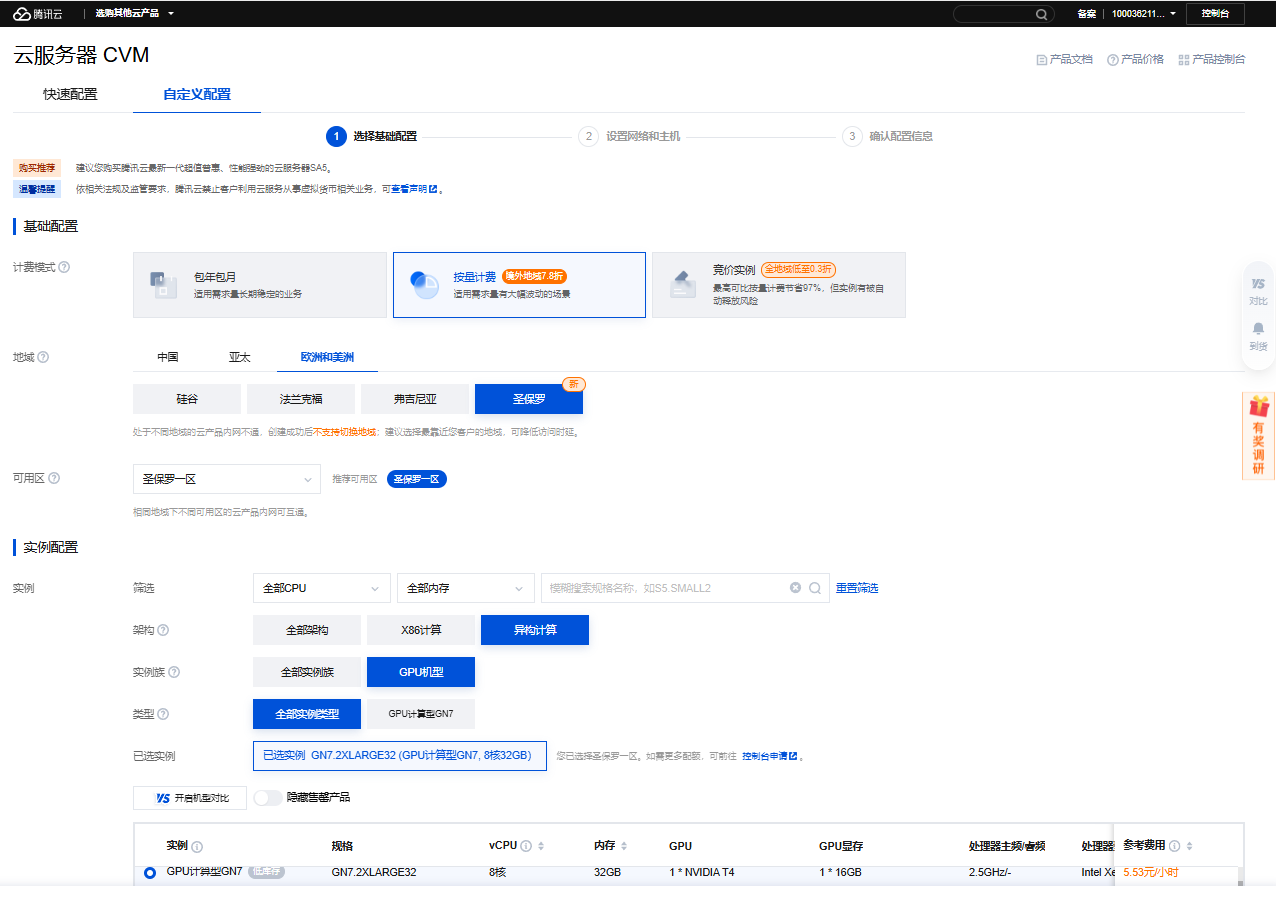This screenshot has width=1276, height=899.
Task: Select the 异构计算 architecture option
Action: (x=535, y=630)
